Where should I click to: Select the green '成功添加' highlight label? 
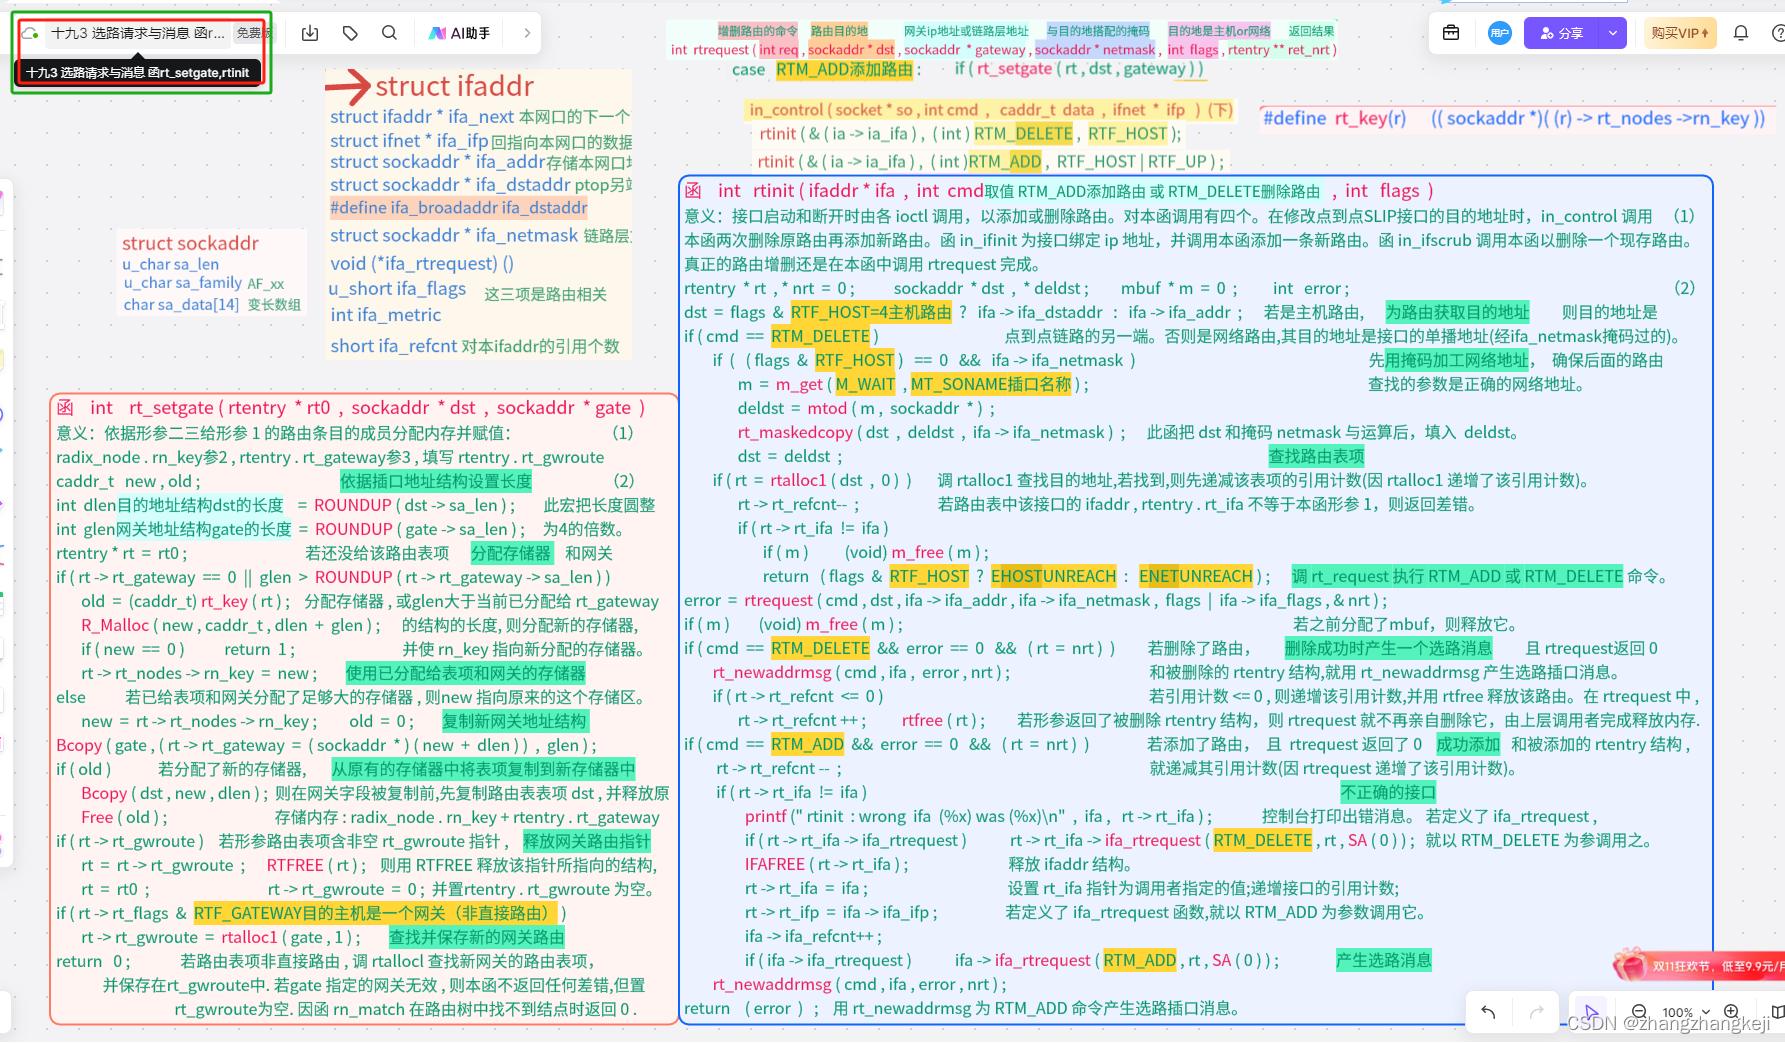coord(1468,744)
